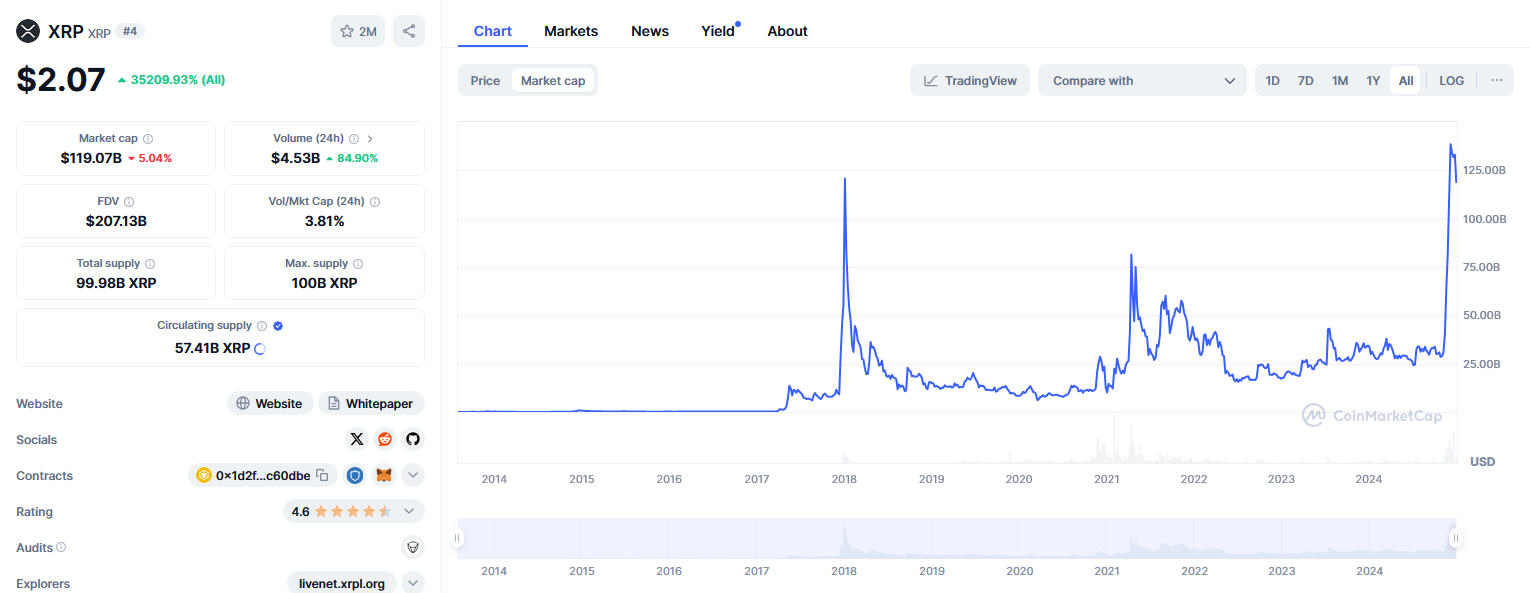Click the blue shield wallet icon
The image size is (1530, 593).
tap(355, 475)
